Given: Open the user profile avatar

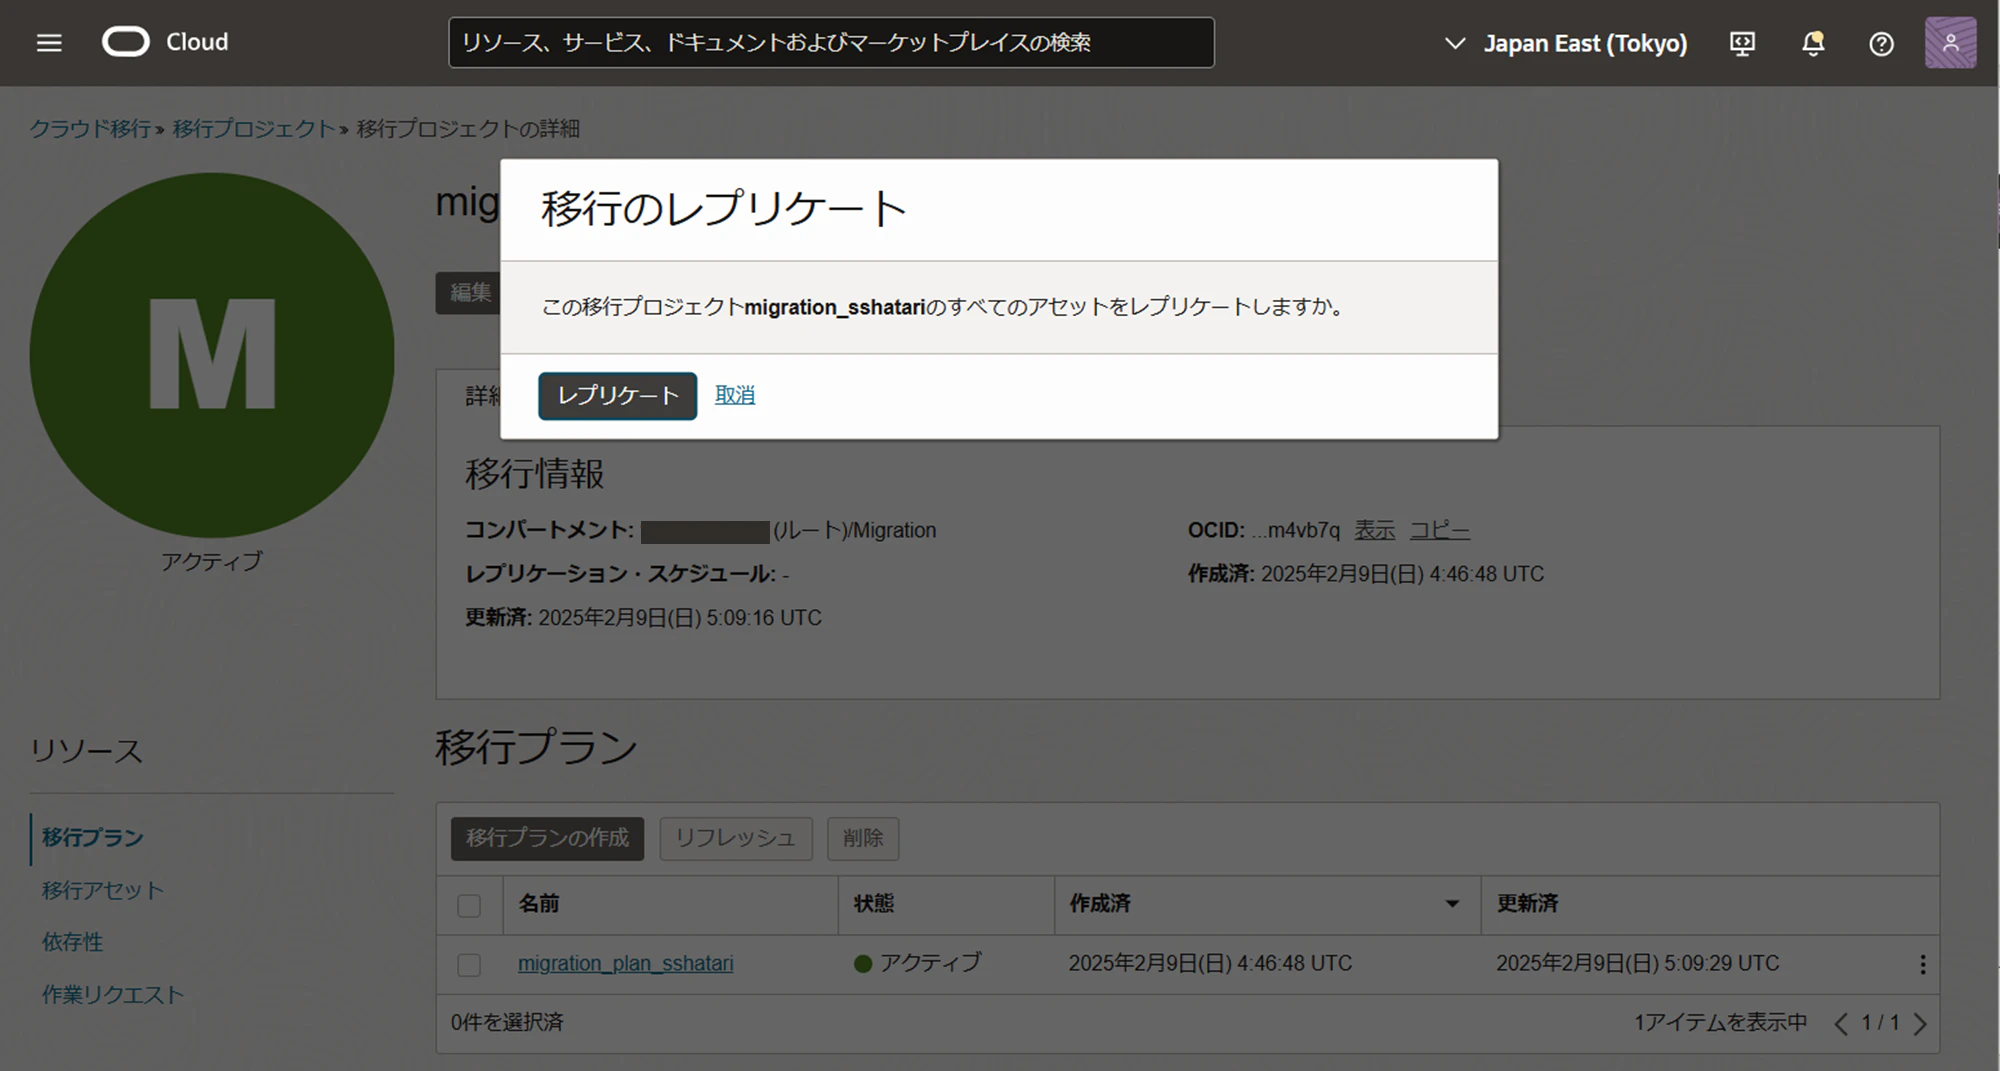Looking at the screenshot, I should (1950, 43).
